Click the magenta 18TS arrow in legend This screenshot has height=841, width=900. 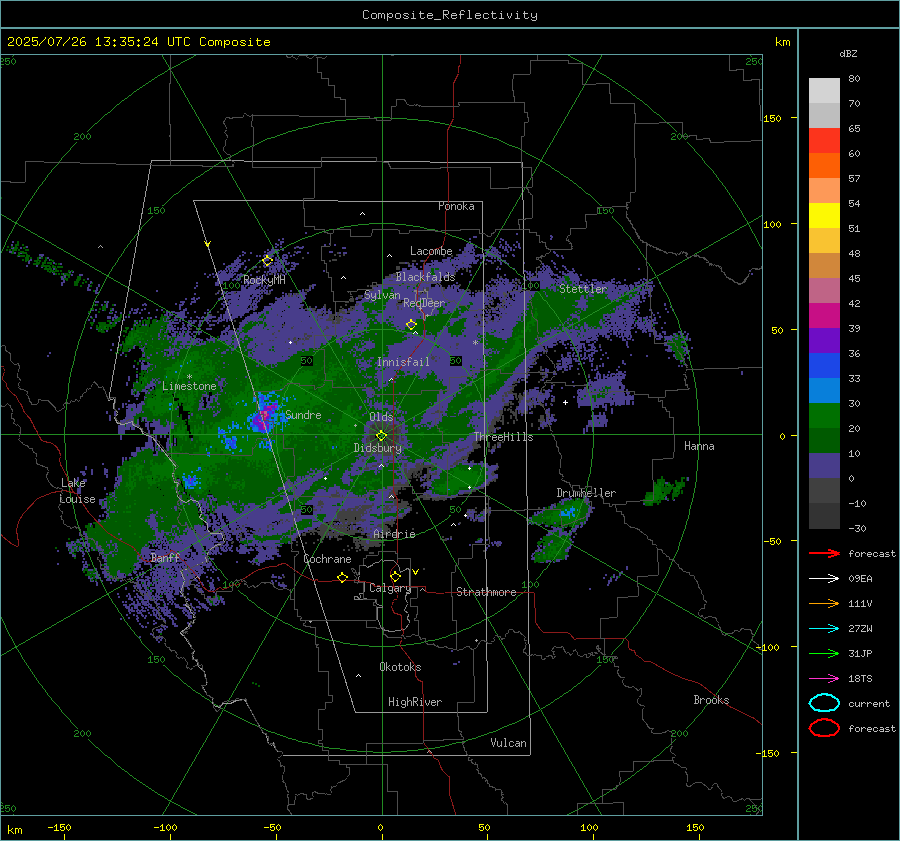click(824, 678)
